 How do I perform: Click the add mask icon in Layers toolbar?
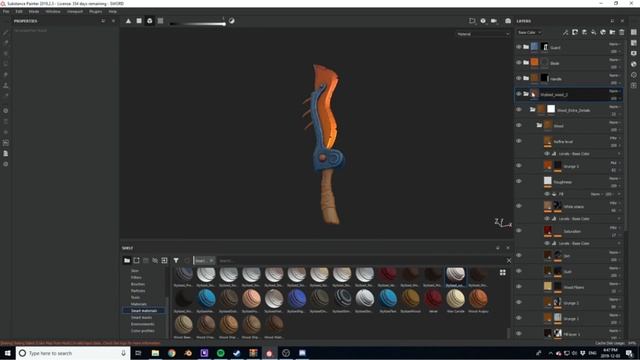(x=575, y=32)
